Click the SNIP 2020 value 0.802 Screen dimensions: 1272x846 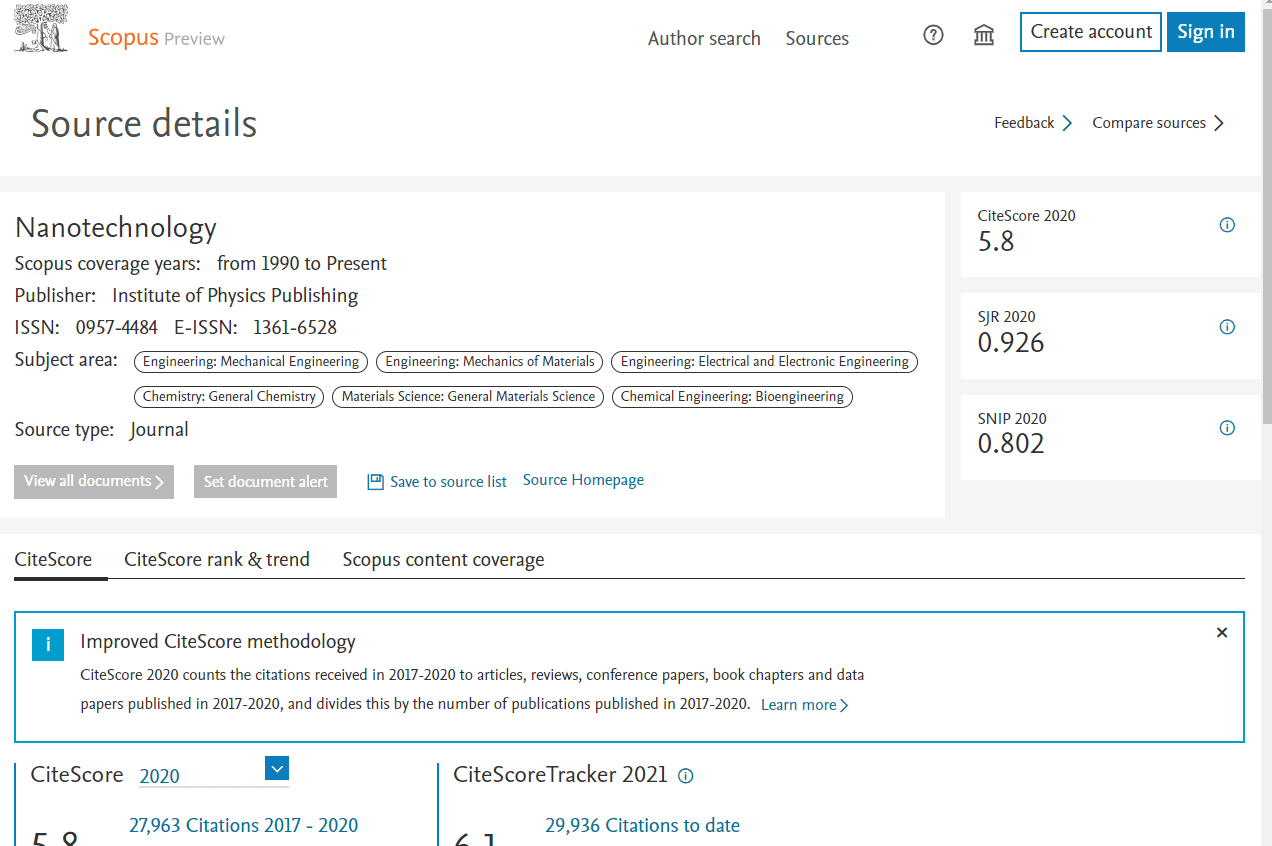1011,444
